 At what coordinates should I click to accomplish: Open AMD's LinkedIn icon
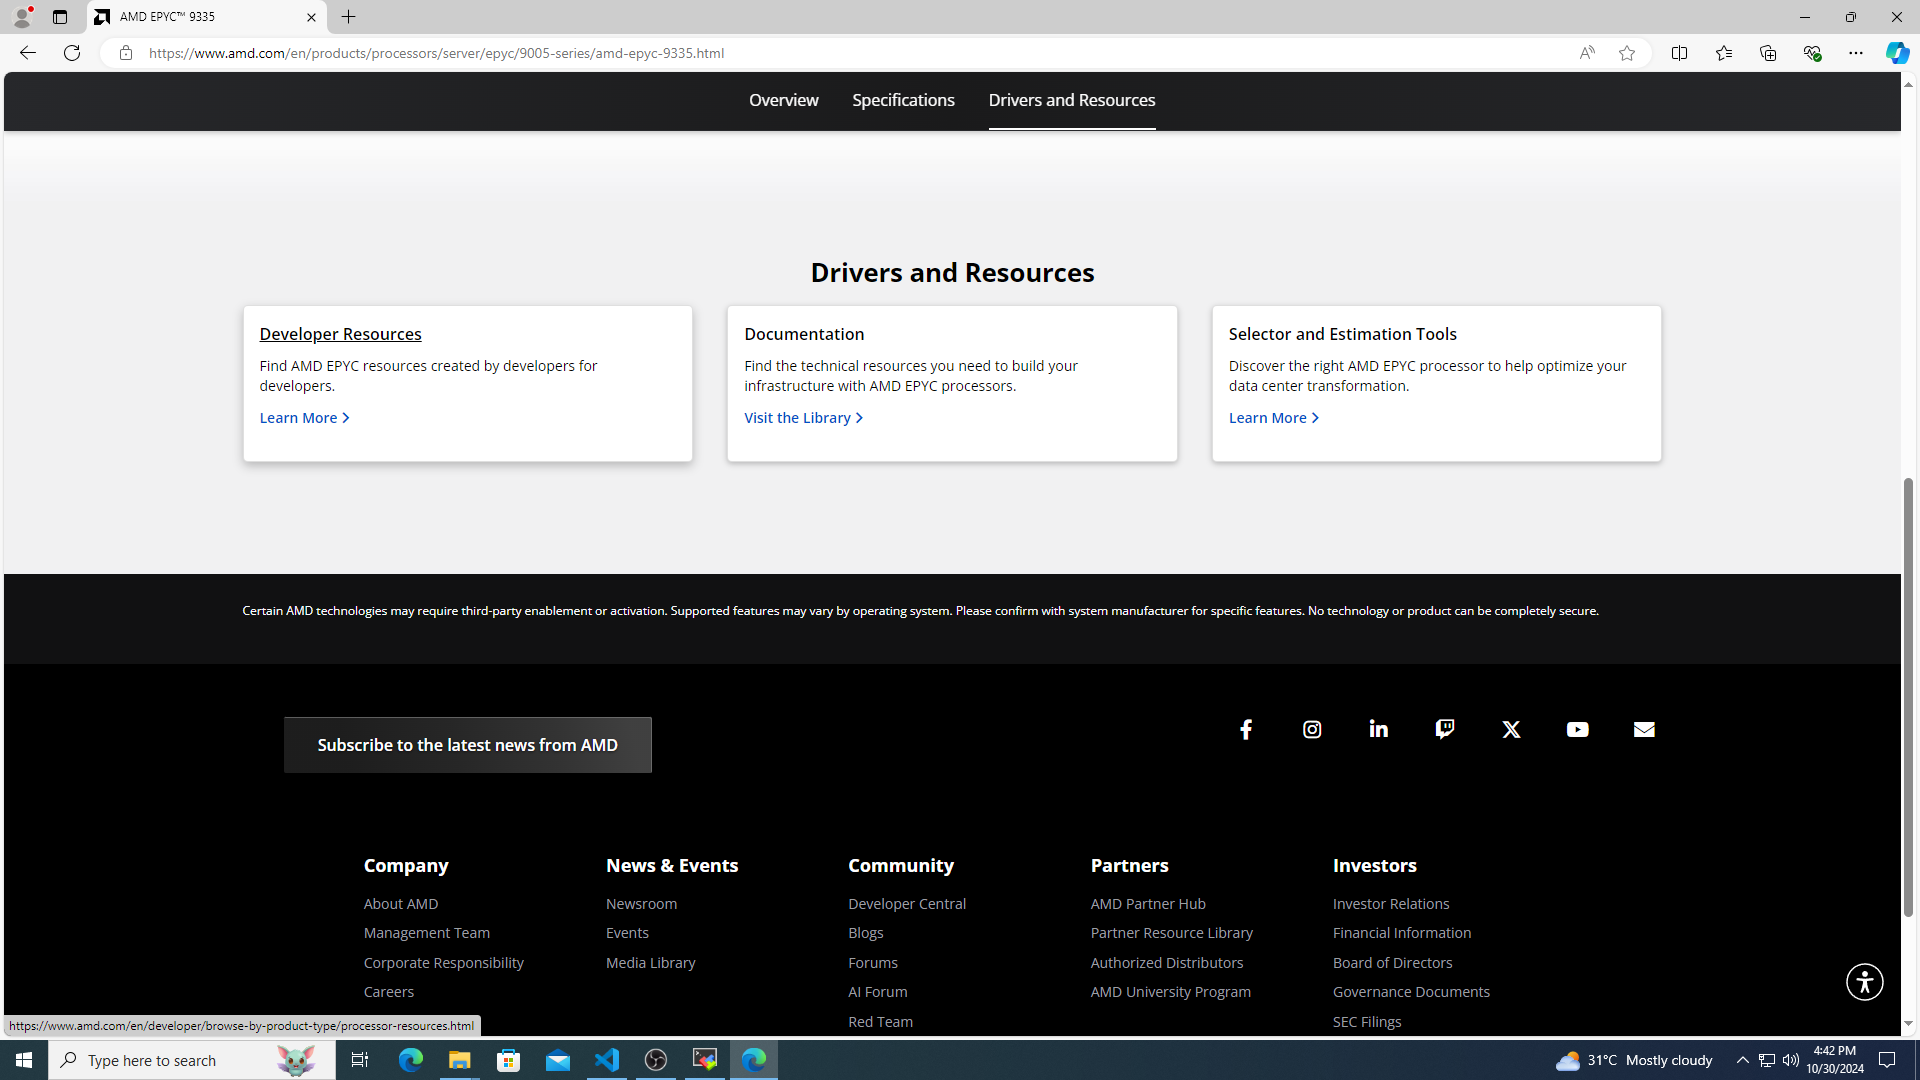(x=1378, y=730)
